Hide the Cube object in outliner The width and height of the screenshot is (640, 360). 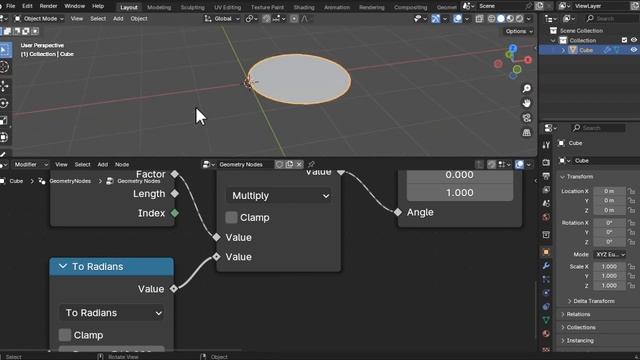633,50
